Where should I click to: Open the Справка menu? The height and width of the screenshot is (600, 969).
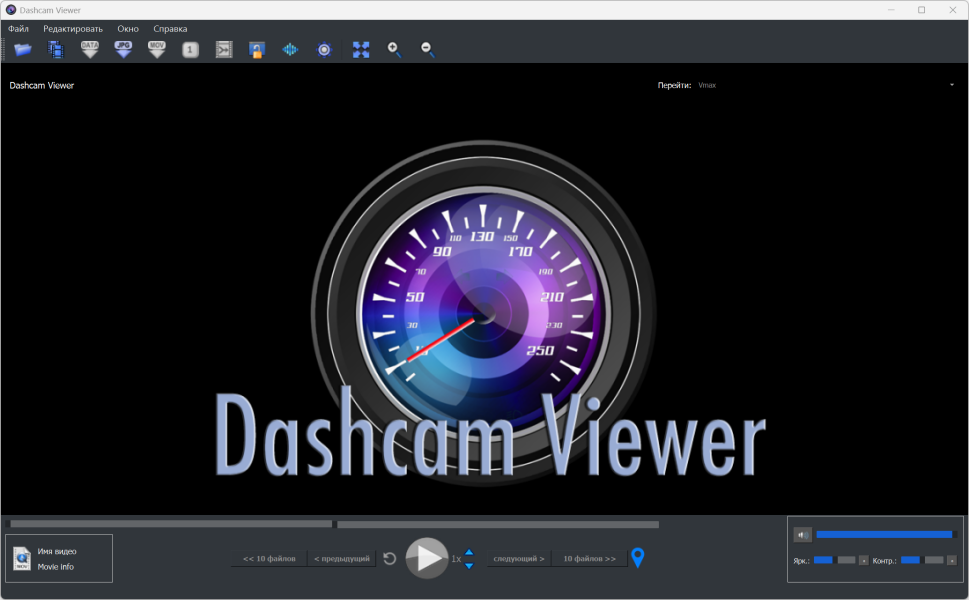170,29
